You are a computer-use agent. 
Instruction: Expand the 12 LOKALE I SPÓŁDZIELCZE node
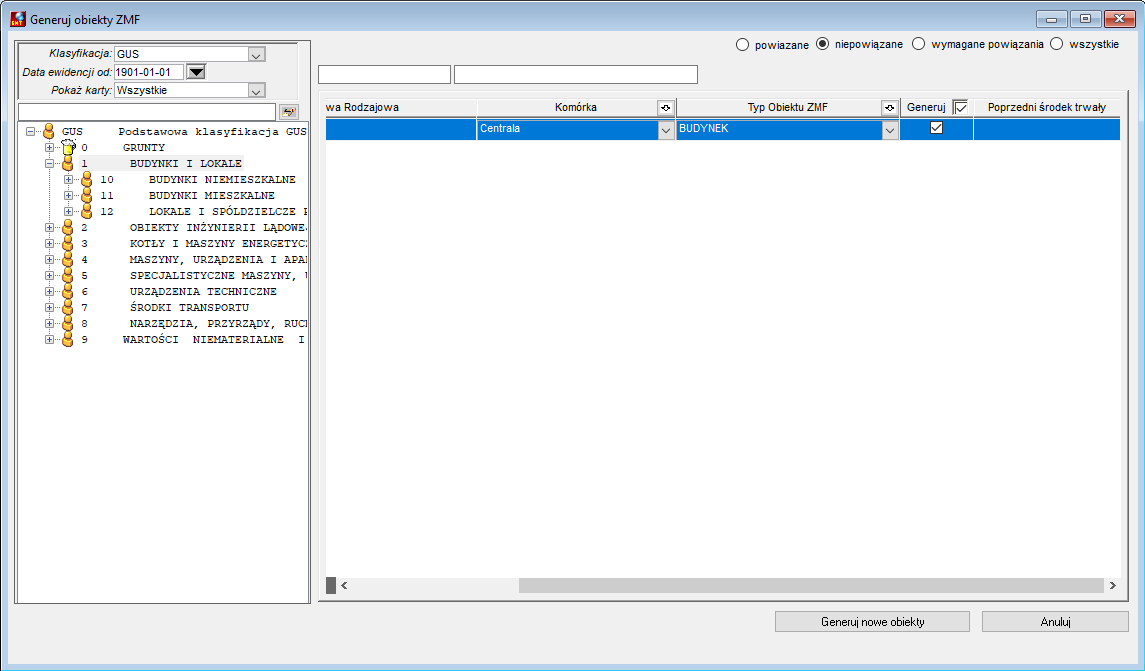coord(68,212)
